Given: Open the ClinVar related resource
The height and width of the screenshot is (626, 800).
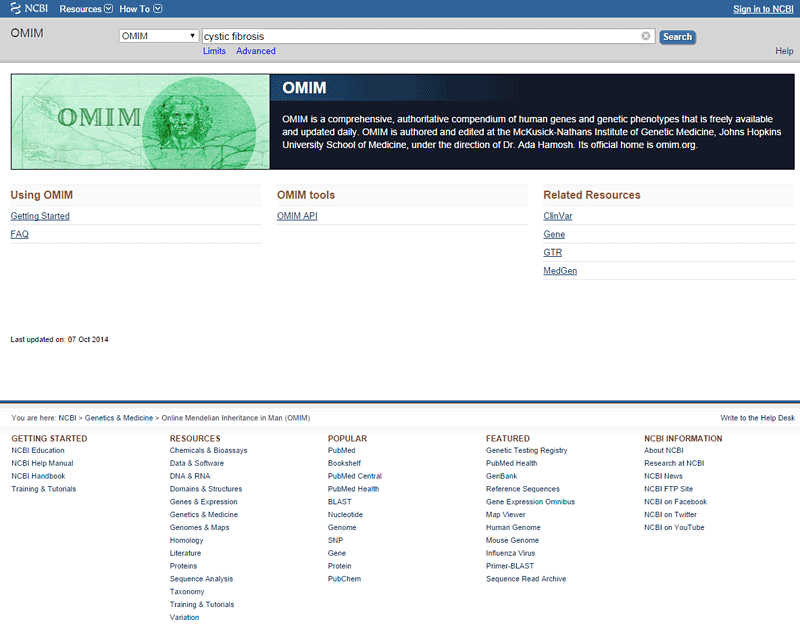Looking at the screenshot, I should tap(558, 216).
